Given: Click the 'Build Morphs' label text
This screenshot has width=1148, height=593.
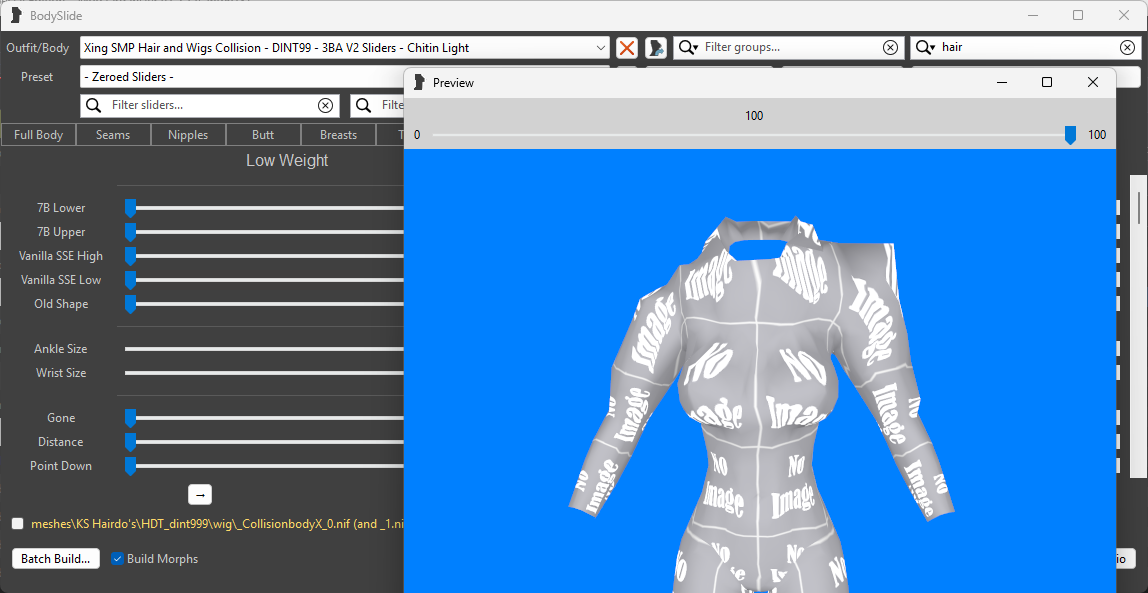Looking at the screenshot, I should point(163,559).
